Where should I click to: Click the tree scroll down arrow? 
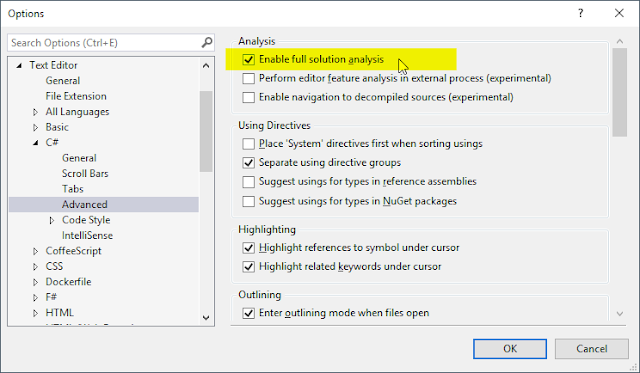(x=206, y=317)
